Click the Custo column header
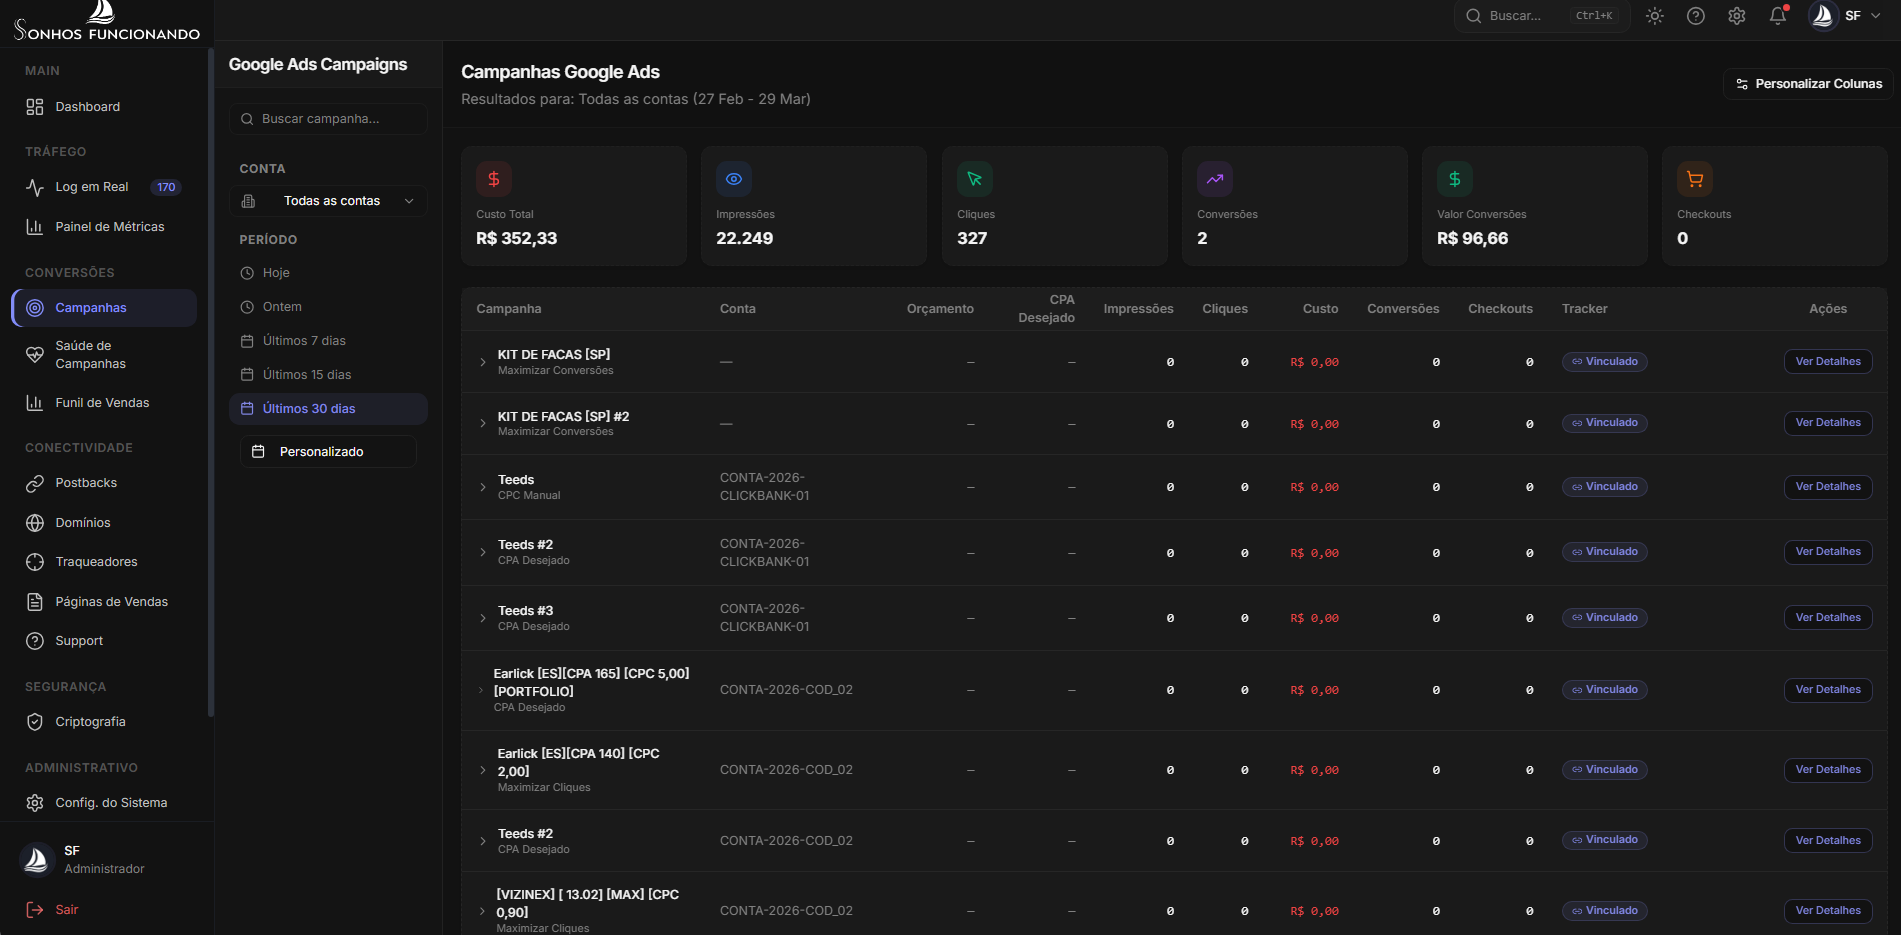1901x935 pixels. pos(1320,309)
